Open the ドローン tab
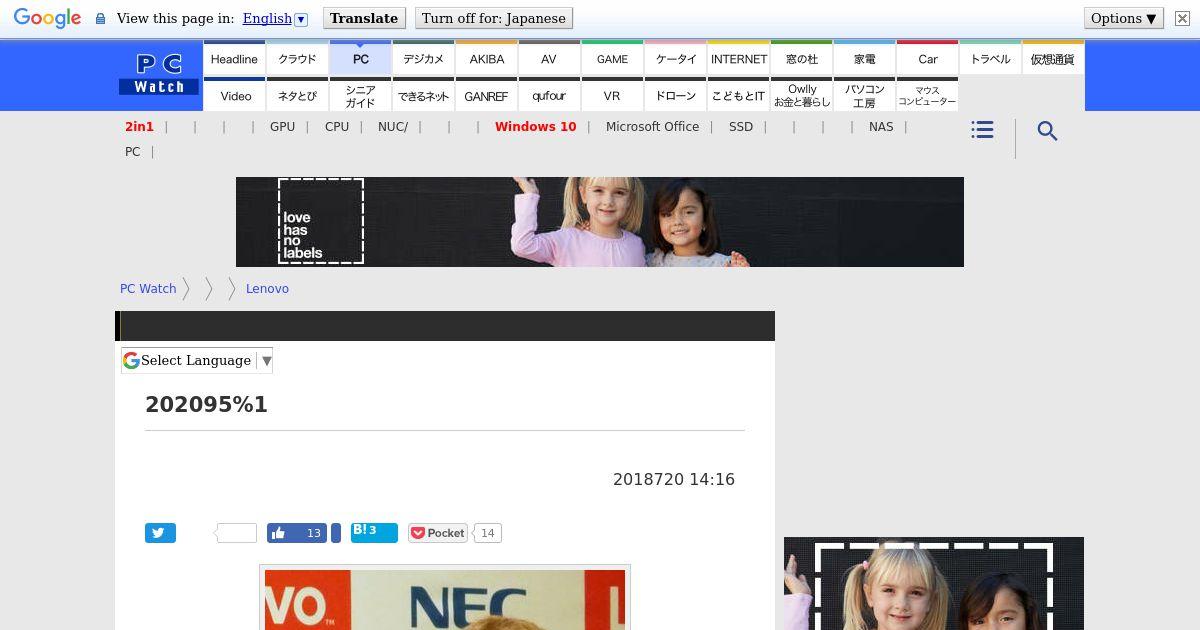 point(676,95)
